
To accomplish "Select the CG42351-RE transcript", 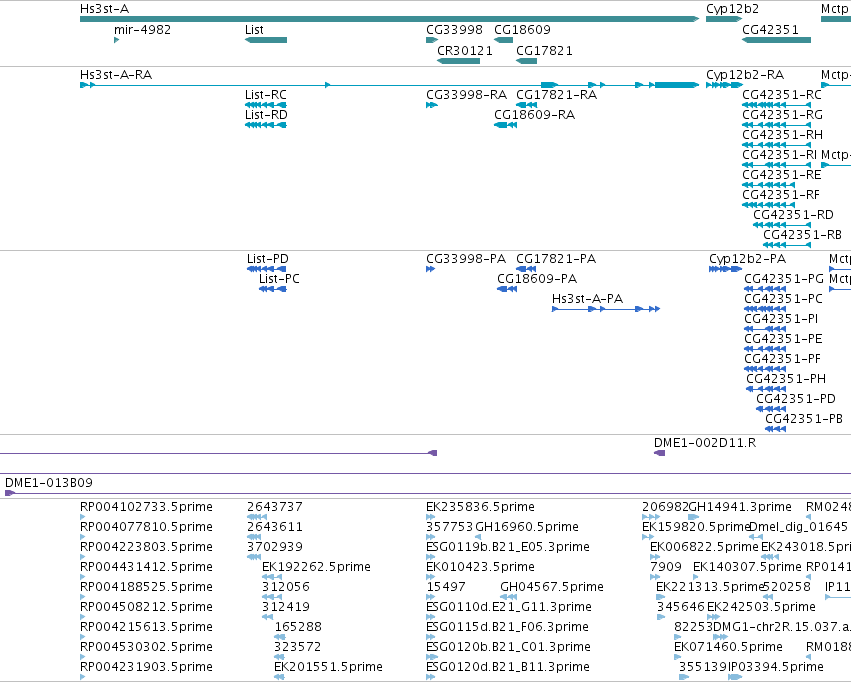I will pyautogui.click(x=769, y=185).
